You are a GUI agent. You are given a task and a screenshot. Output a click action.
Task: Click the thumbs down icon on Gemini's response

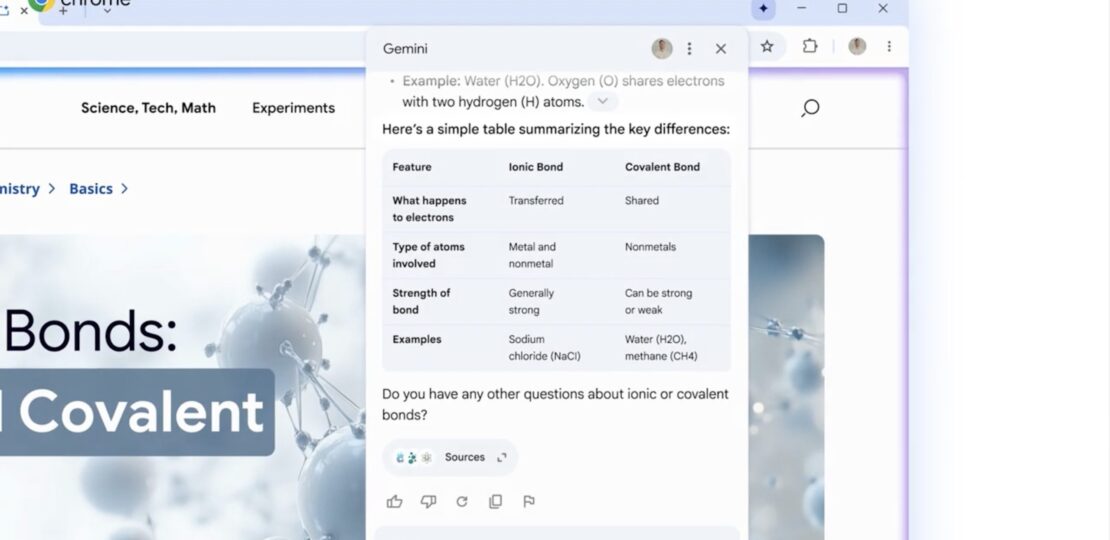428,502
